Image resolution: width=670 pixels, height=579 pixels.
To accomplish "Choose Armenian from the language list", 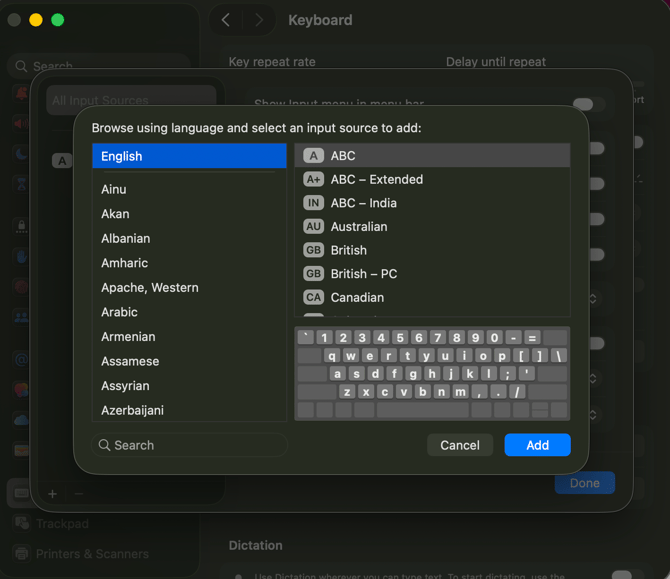I will tap(128, 337).
